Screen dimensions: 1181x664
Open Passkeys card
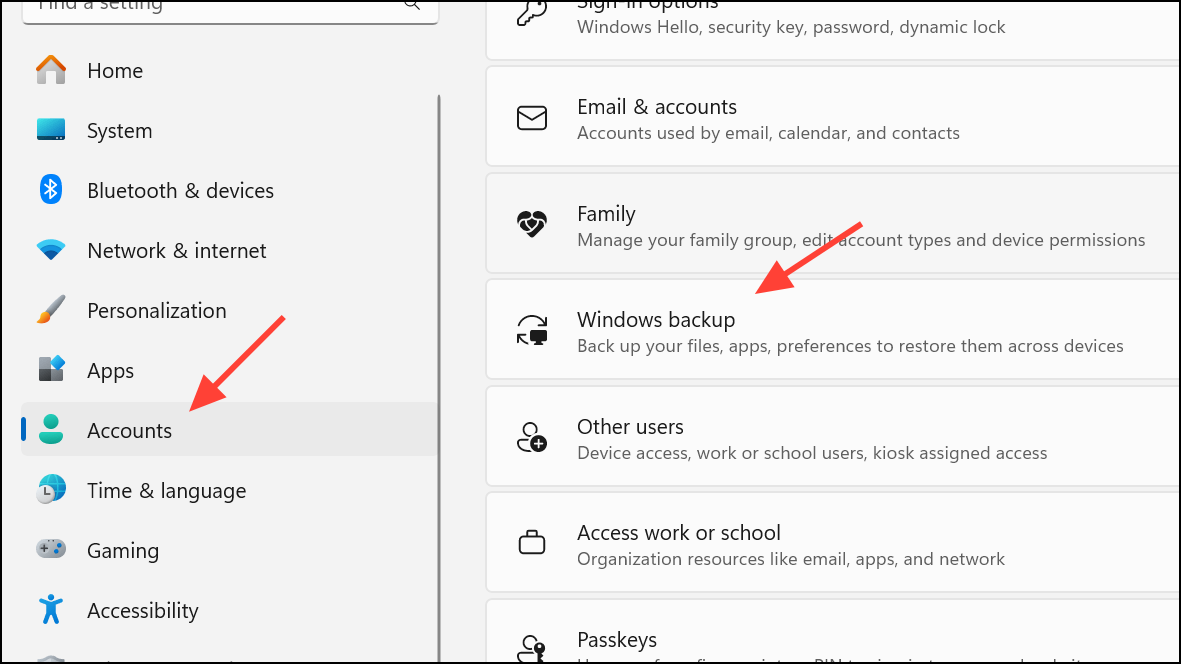pos(833,632)
